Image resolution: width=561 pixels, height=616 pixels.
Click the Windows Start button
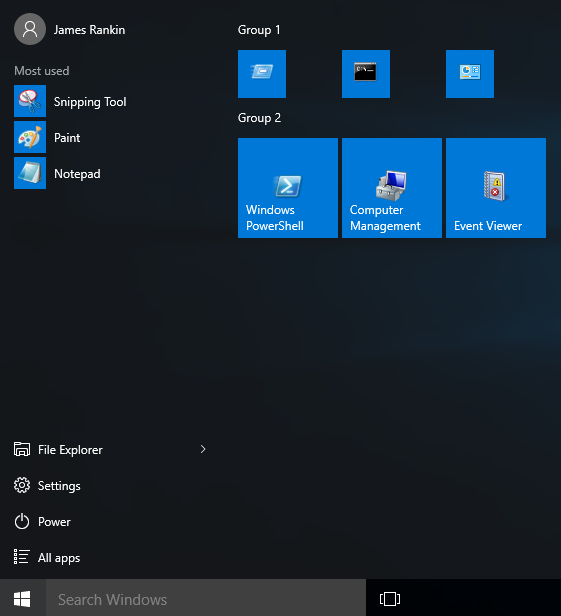pos(22,599)
